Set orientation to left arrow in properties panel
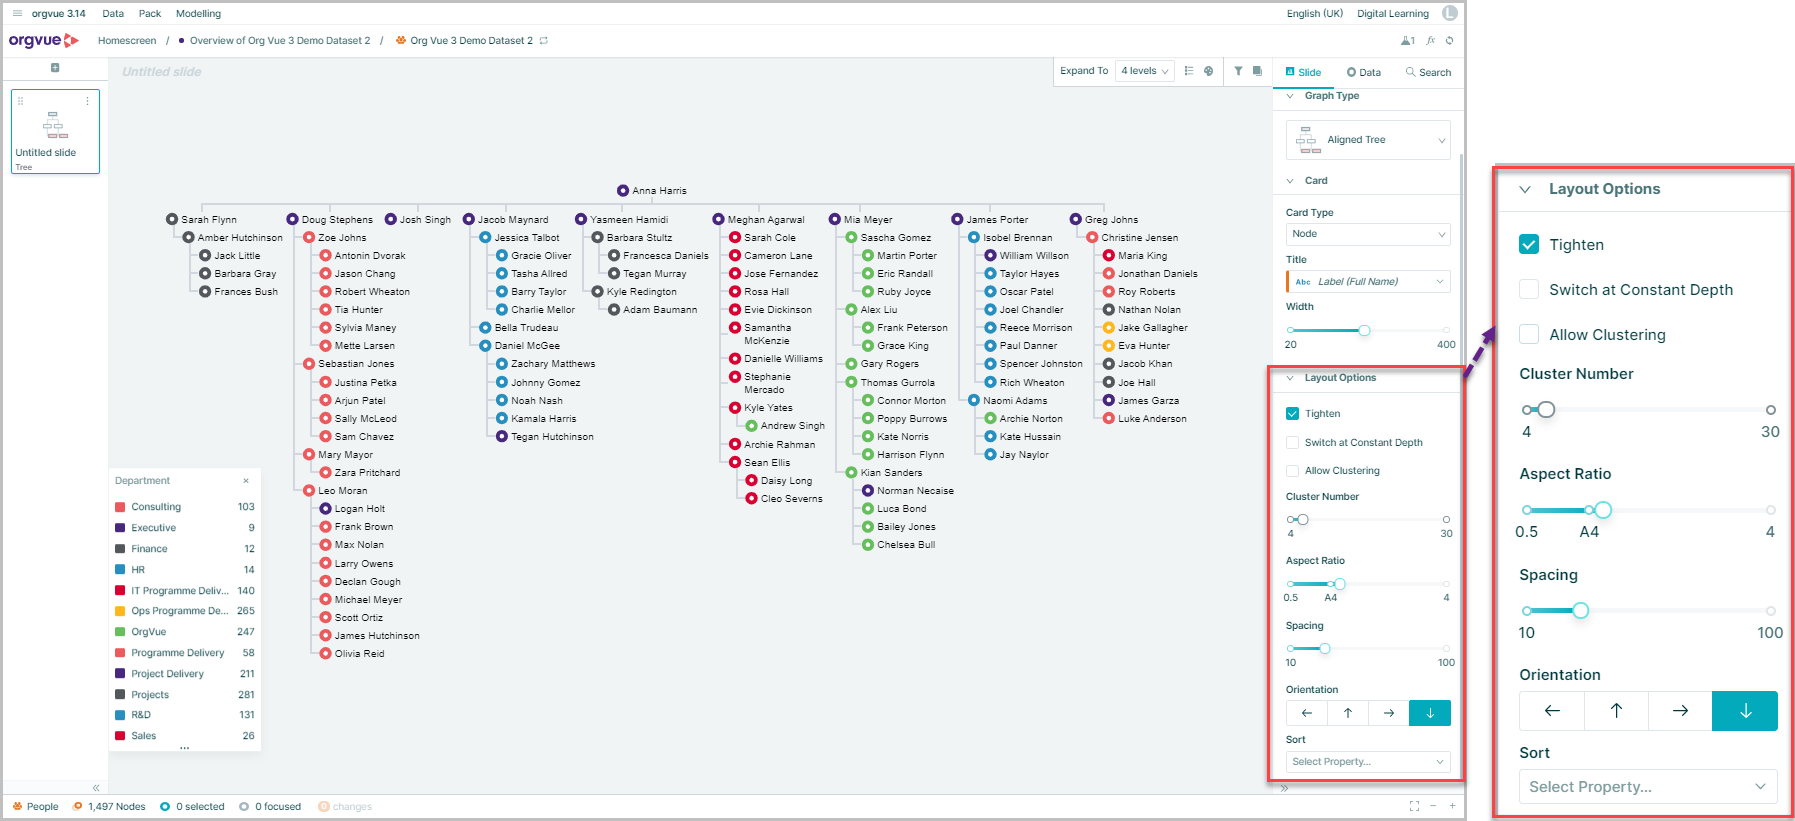This screenshot has width=1795, height=821. tap(1307, 713)
